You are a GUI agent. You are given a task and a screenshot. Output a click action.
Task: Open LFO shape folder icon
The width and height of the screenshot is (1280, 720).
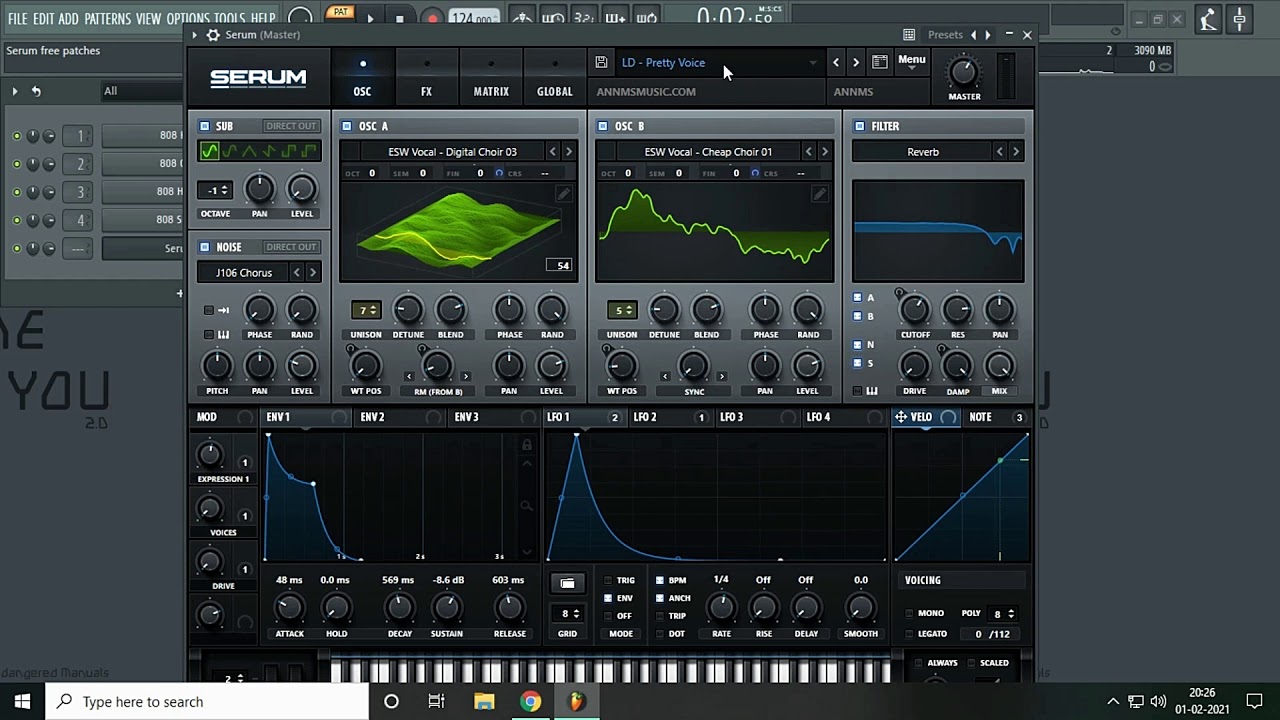click(567, 583)
